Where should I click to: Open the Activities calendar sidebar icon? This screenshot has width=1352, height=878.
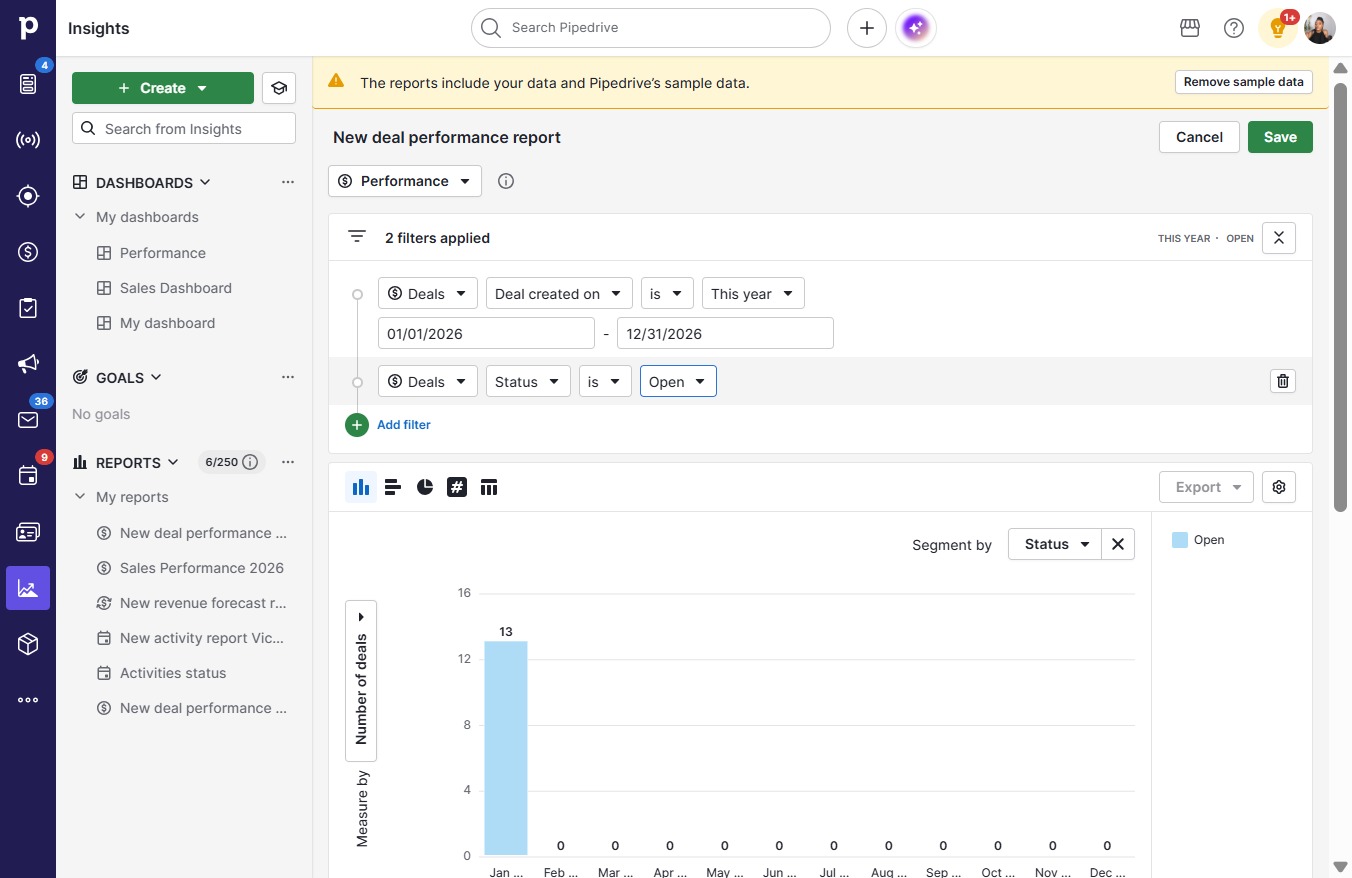[28, 476]
